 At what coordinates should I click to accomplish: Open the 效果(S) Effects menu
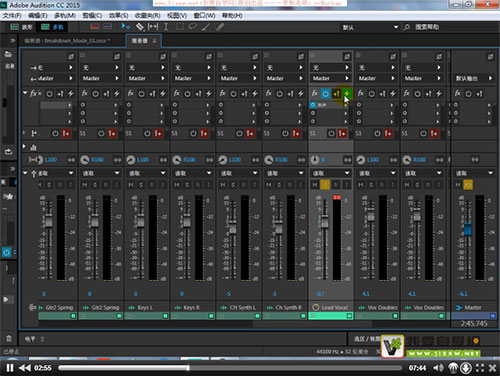point(118,15)
